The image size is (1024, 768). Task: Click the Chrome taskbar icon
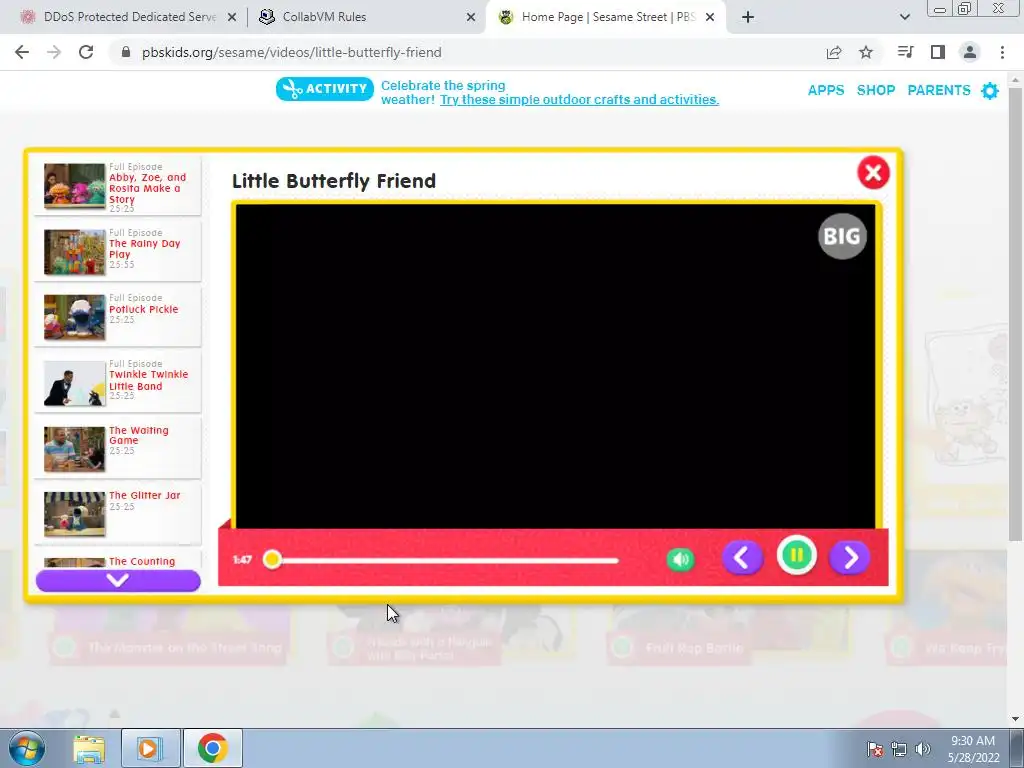coord(213,748)
